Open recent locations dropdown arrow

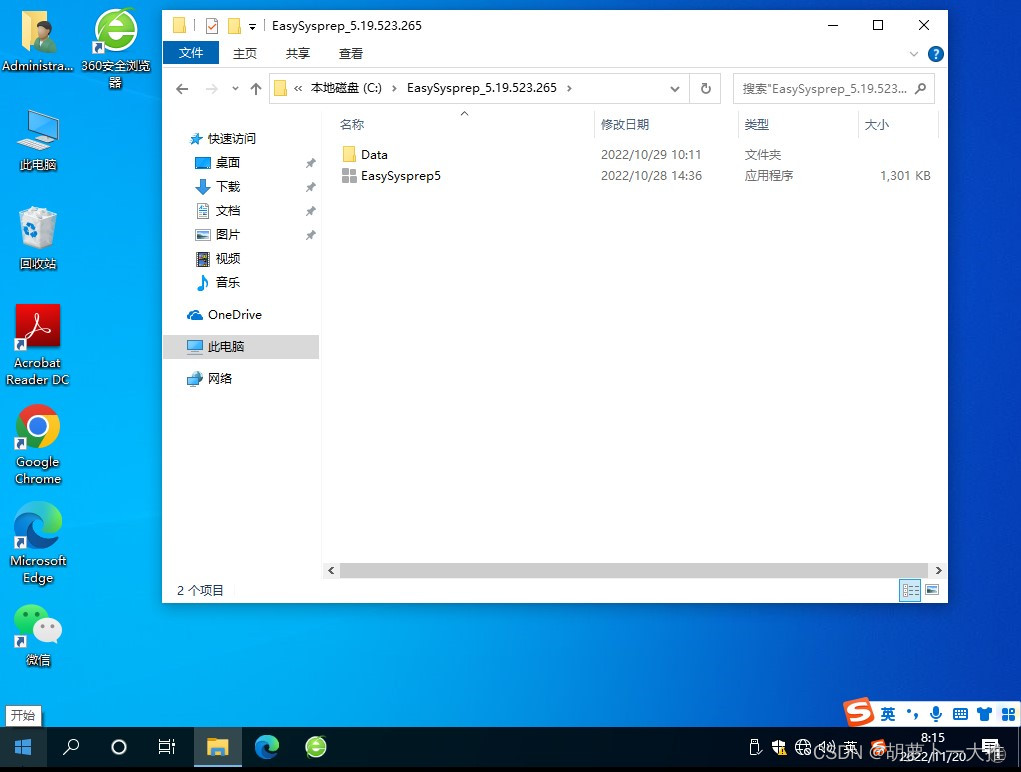235,89
